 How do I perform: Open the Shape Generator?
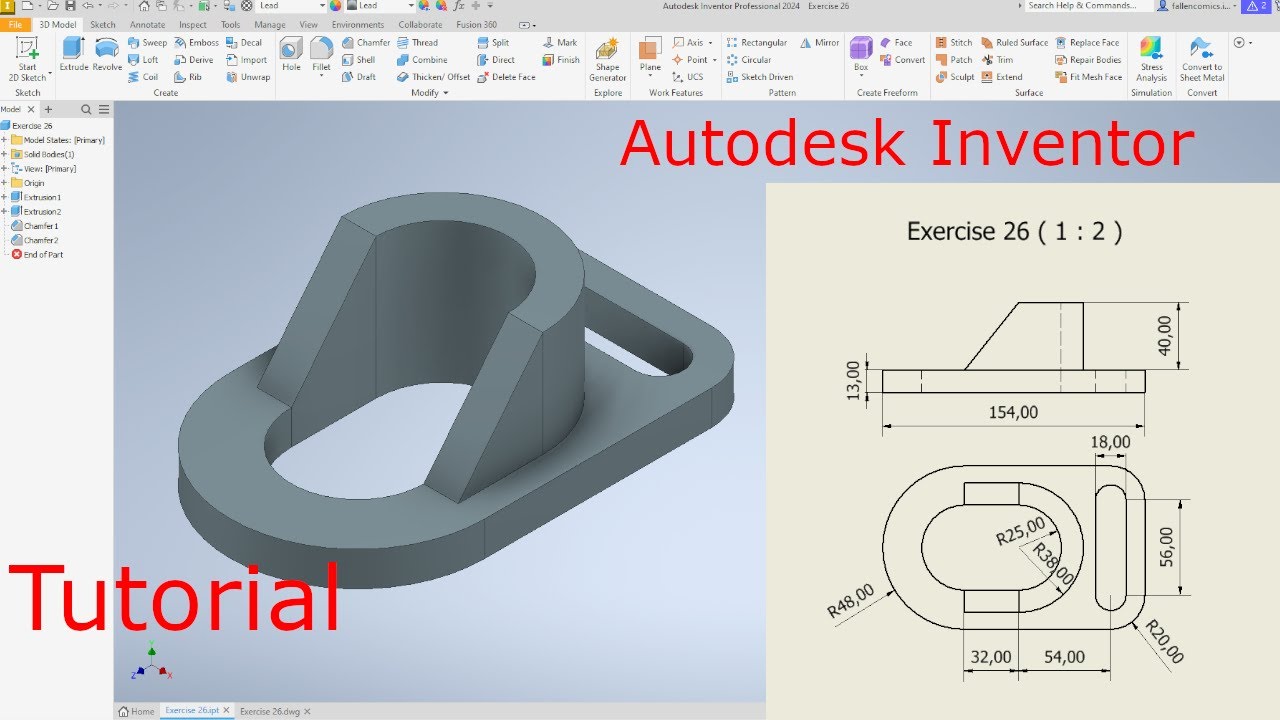(607, 59)
